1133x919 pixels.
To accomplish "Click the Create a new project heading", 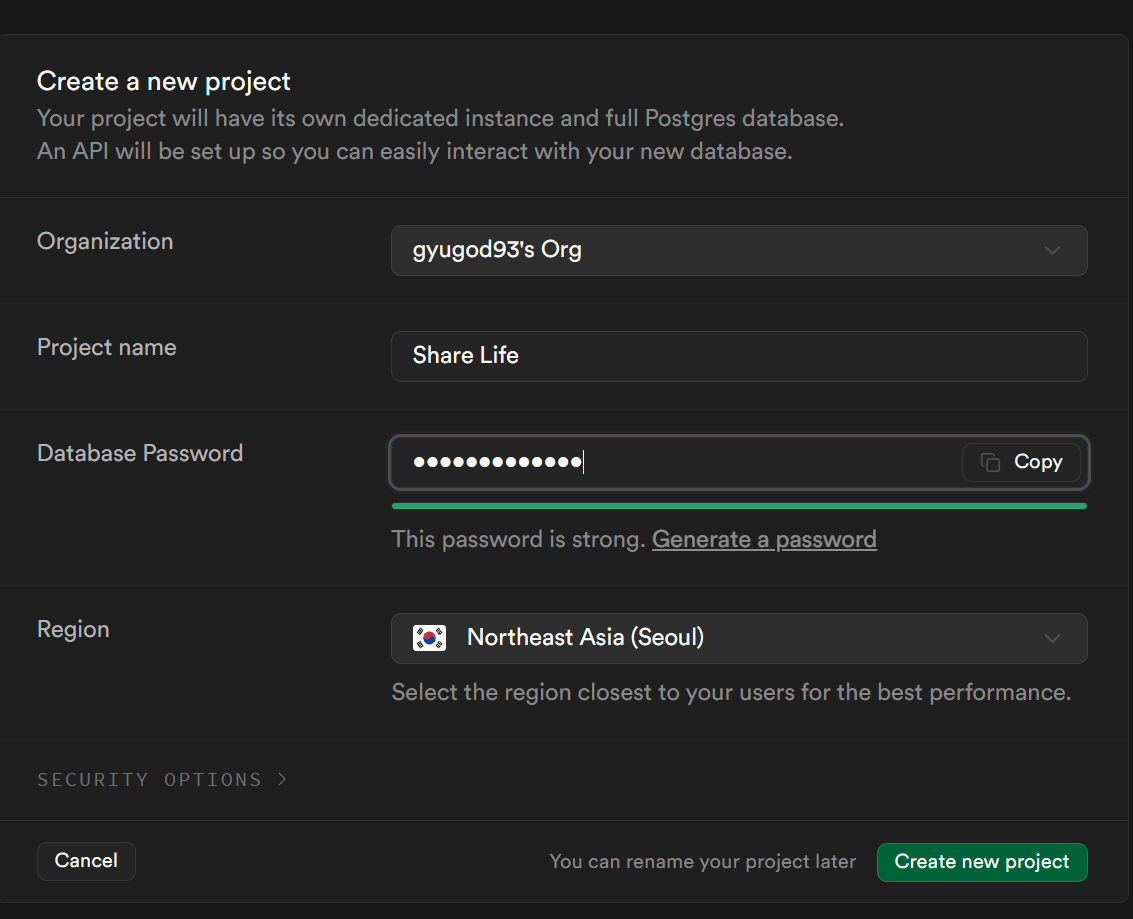I will [x=164, y=81].
